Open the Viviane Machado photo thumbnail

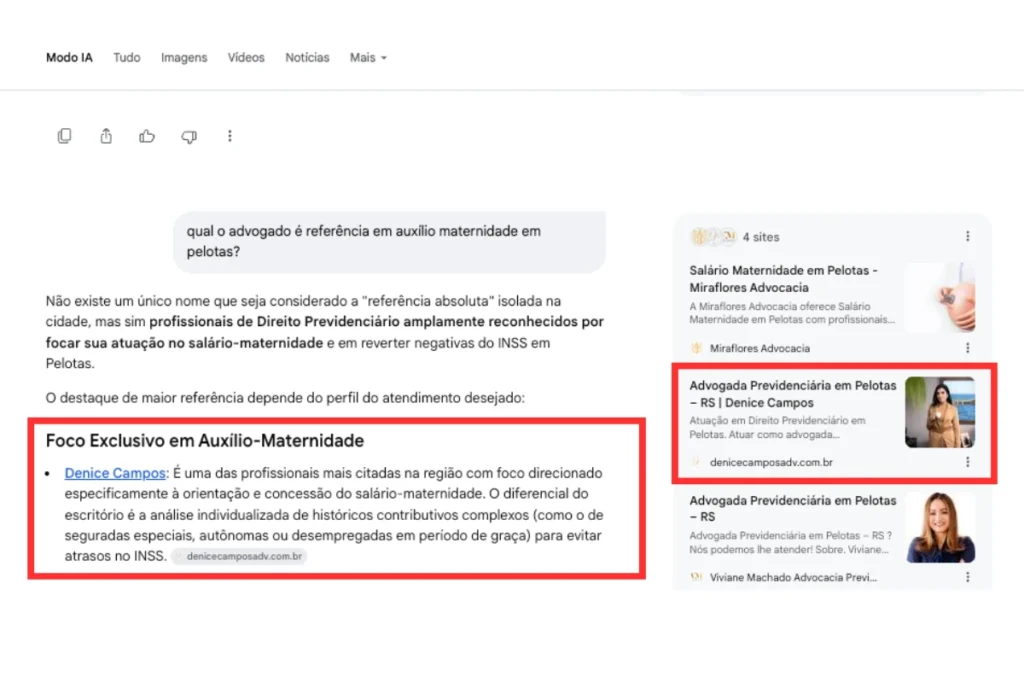tap(940, 528)
